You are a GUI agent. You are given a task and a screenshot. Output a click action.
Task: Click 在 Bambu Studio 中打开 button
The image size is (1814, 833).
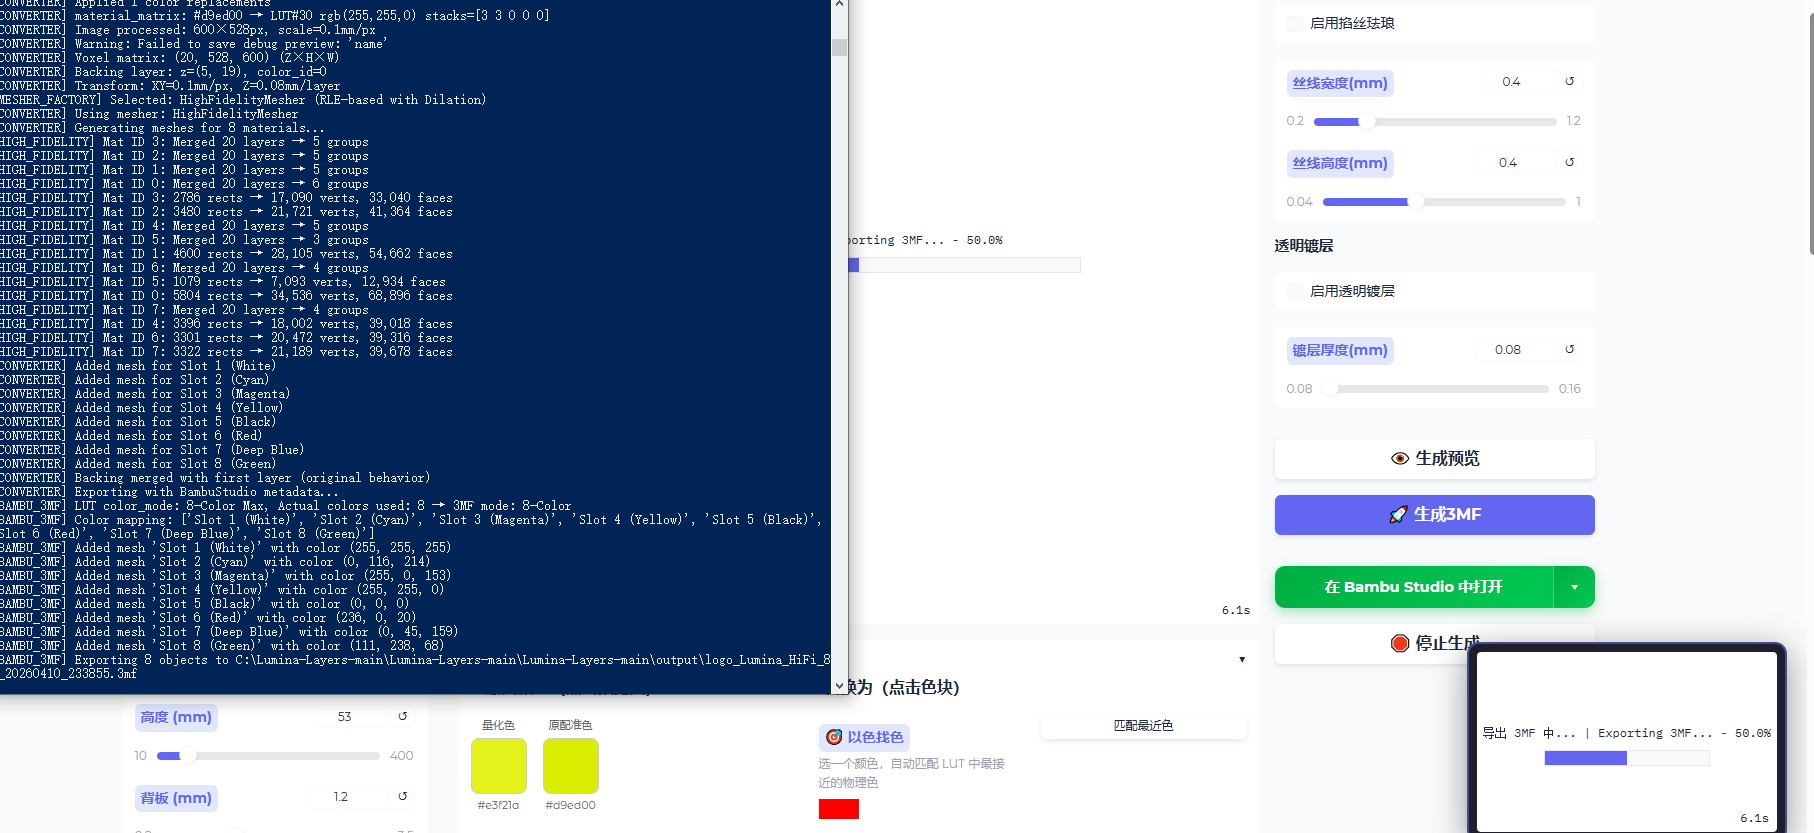1414,587
